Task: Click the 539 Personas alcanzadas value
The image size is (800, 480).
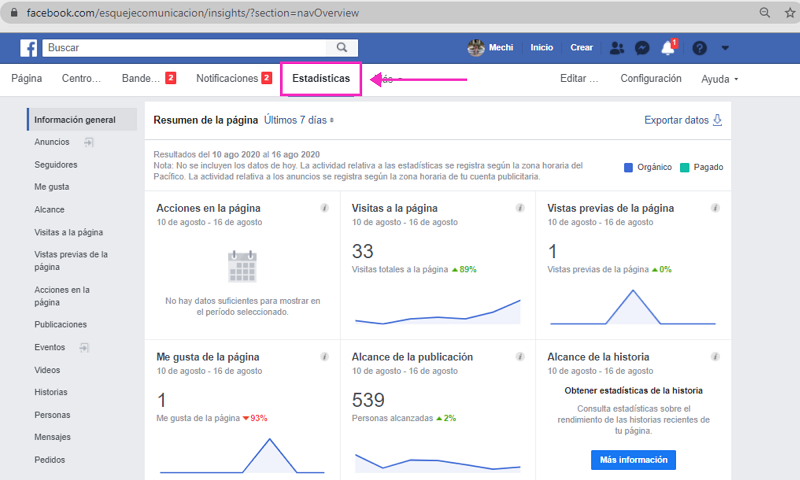Action: (x=368, y=400)
